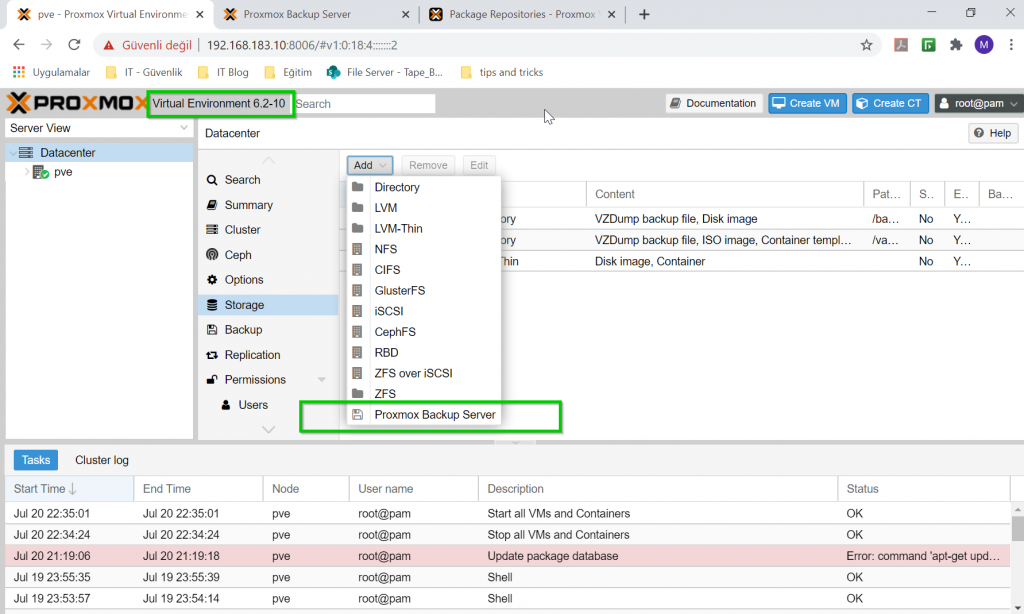
Task: Open the File Server - Tape_B bookmark
Action: click(x=385, y=73)
